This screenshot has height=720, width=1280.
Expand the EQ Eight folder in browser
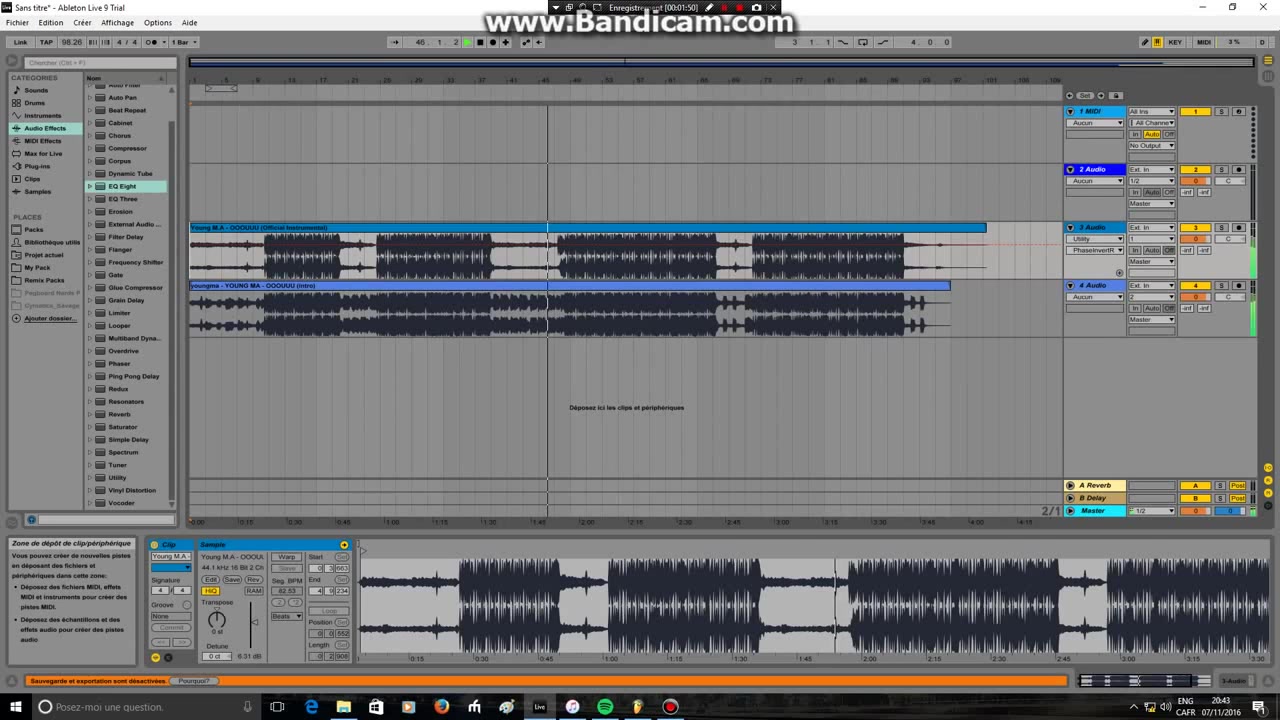(x=89, y=186)
